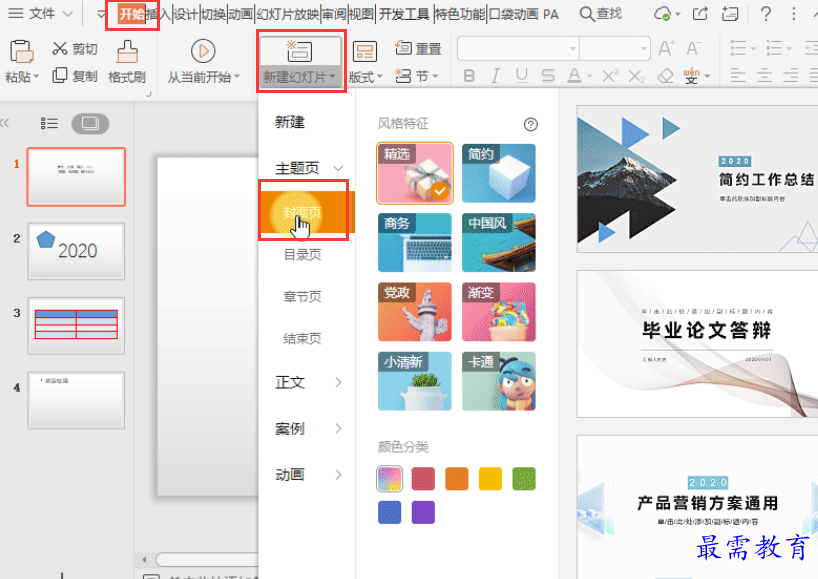This screenshot has width=818, height=579.
Task: Align text left
Action: [x=738, y=76]
